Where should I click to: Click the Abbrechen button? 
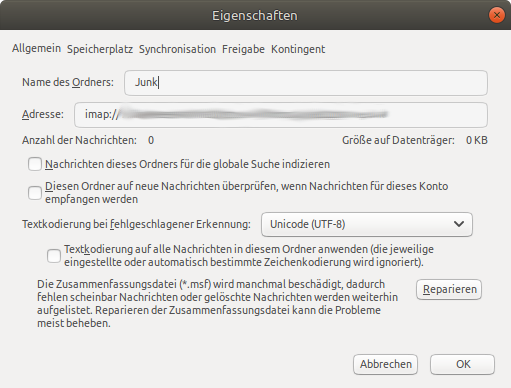(x=386, y=364)
